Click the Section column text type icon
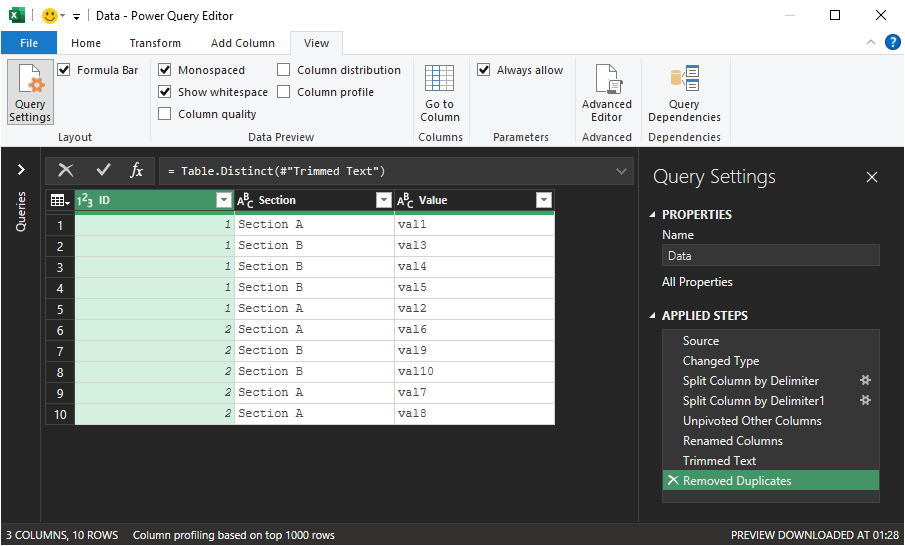The height and width of the screenshot is (546, 905). pyautogui.click(x=245, y=200)
